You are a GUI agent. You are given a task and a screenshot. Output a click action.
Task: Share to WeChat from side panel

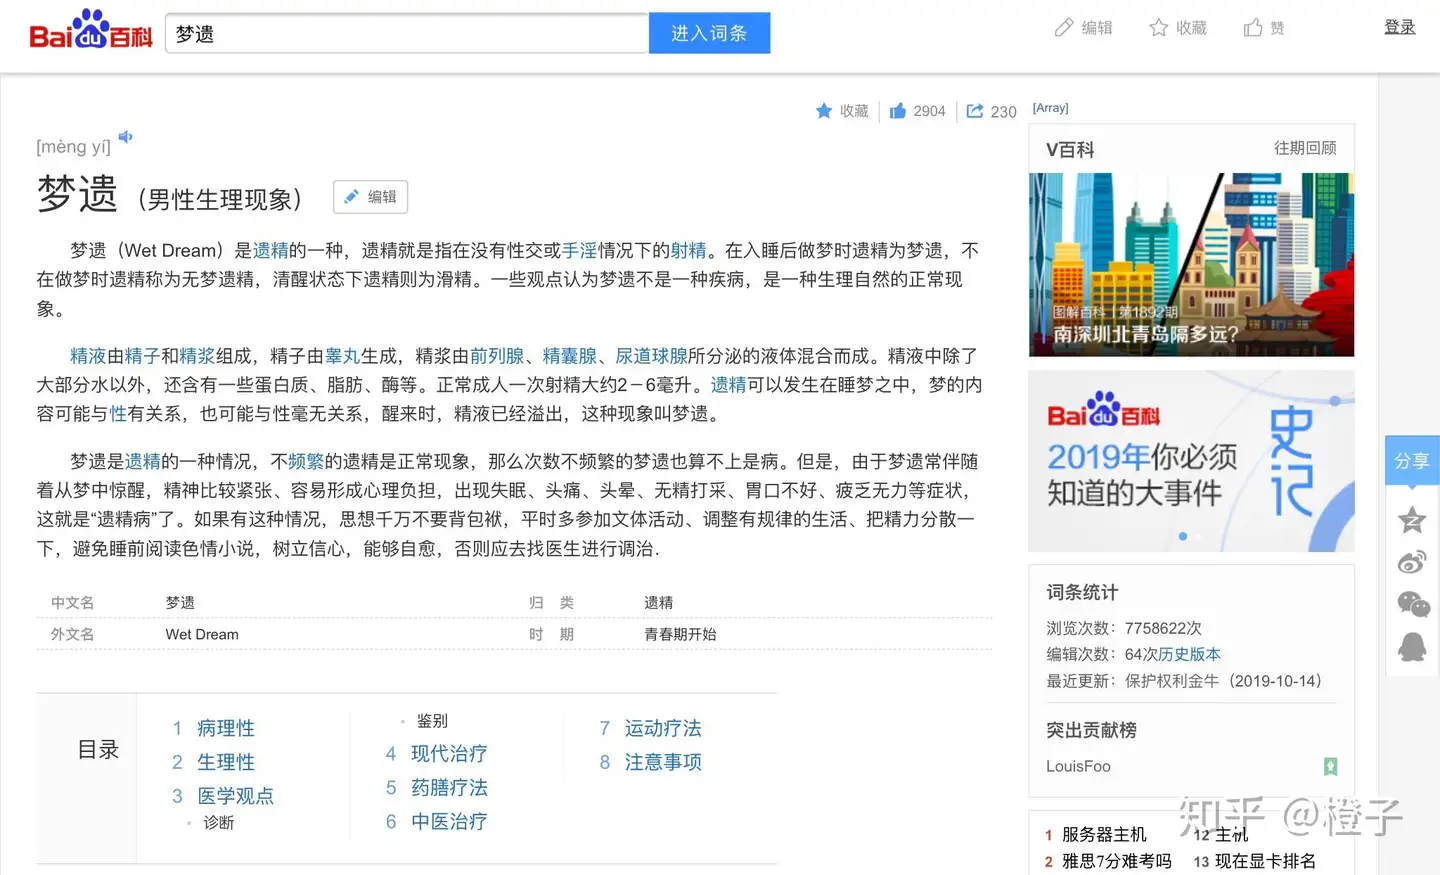[1413, 604]
